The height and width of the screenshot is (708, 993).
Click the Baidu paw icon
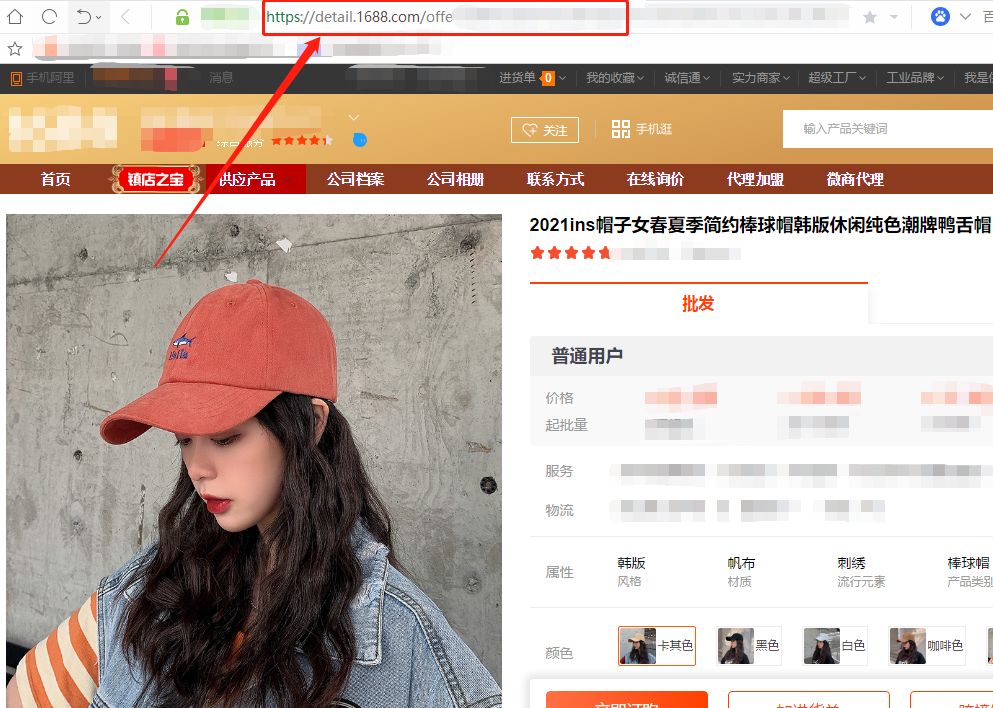[x=940, y=16]
